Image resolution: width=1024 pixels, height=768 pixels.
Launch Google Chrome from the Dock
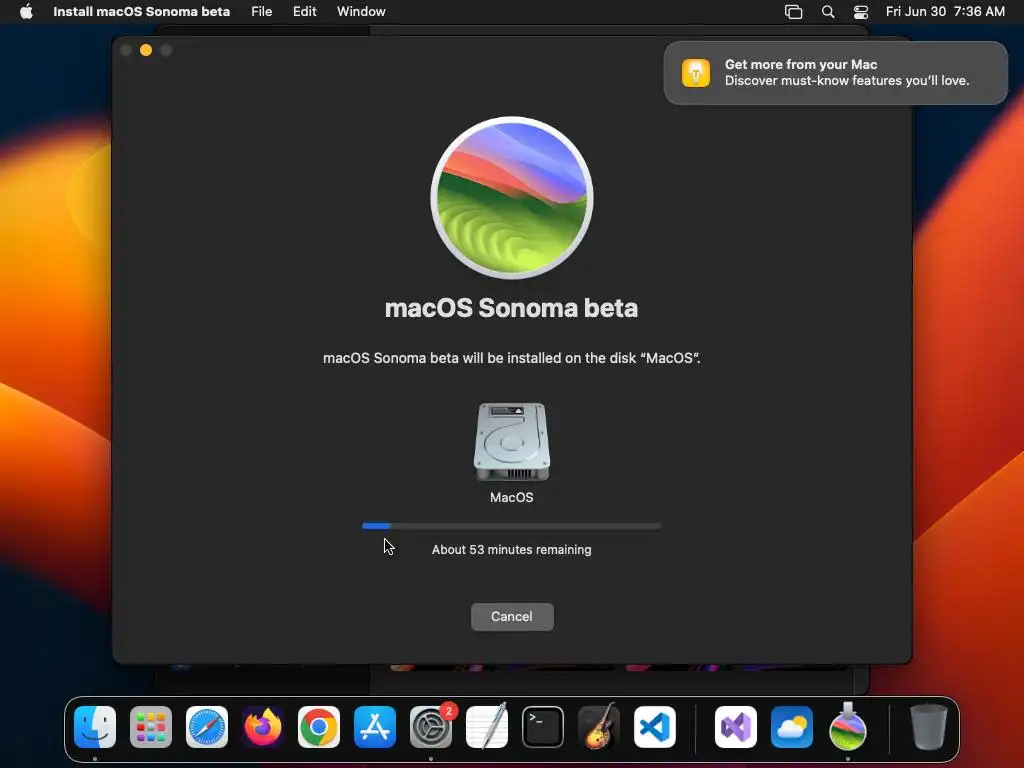[319, 727]
